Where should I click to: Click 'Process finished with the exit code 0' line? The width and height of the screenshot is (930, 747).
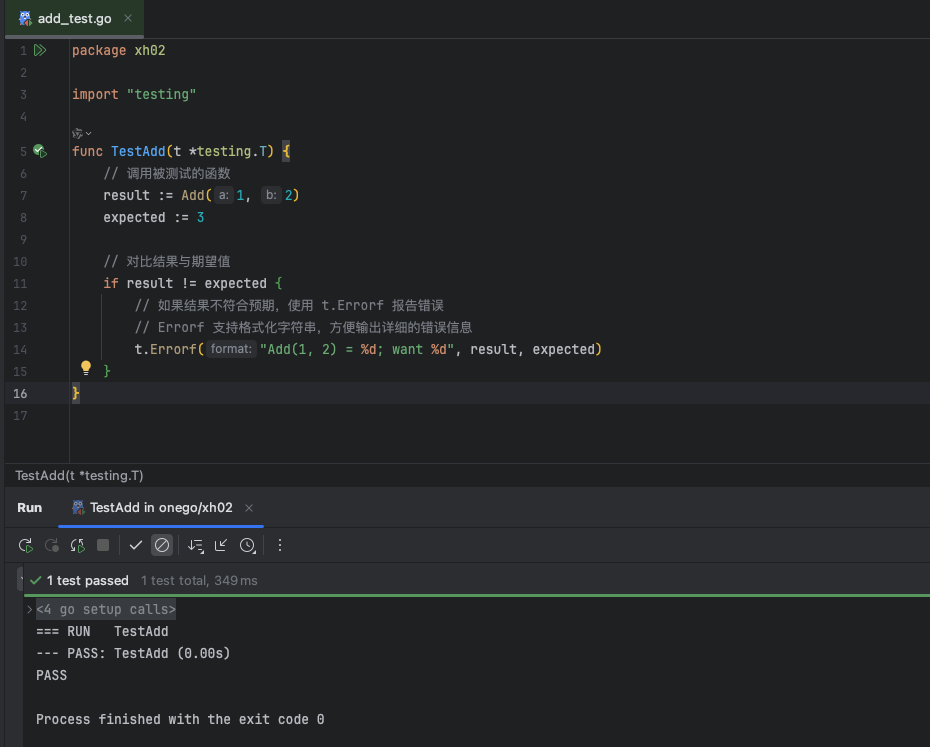(x=180, y=719)
